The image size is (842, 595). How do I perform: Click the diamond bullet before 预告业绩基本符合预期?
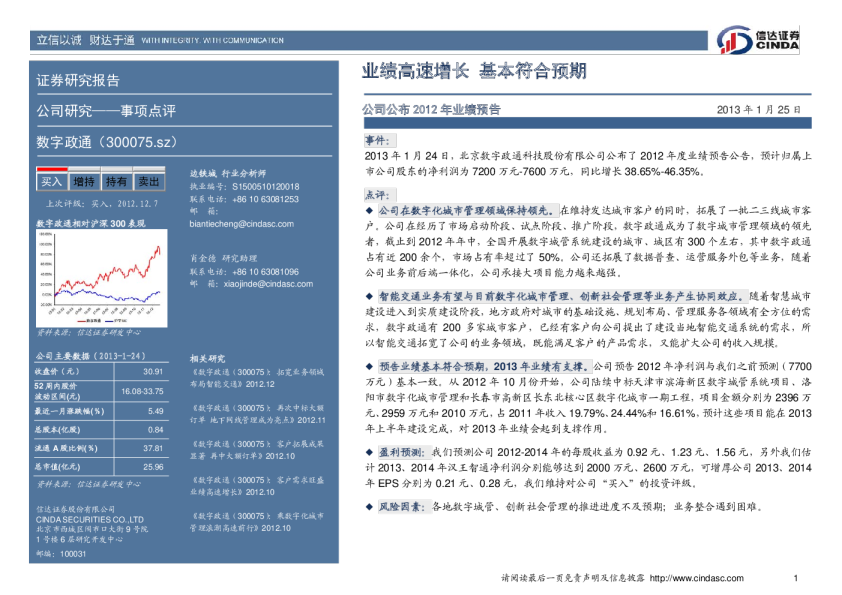click(x=369, y=367)
